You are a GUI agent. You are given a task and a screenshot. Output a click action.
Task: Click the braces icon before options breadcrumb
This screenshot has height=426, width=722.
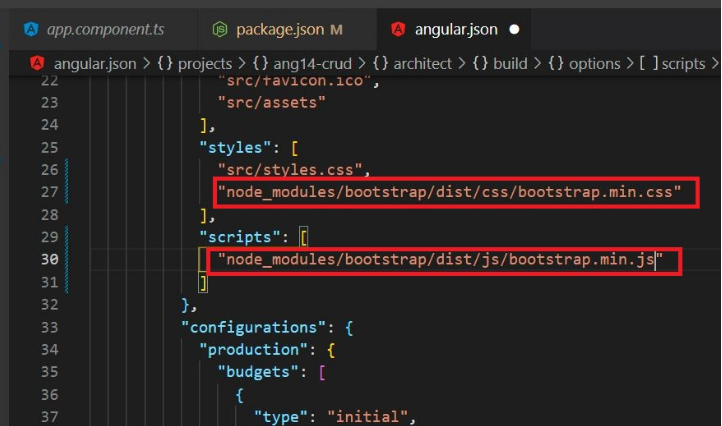556,63
